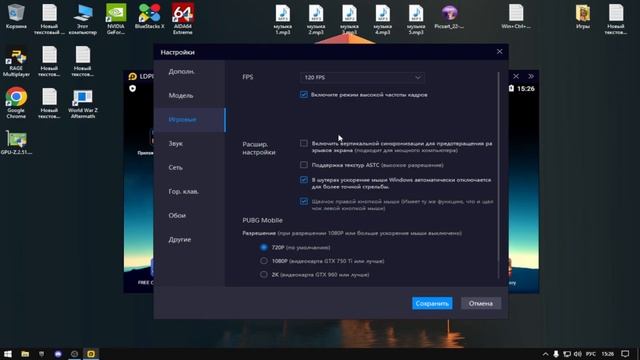Click the LDPlayer logo in emulator title bar
This screenshot has width=640, height=360.
[132, 76]
